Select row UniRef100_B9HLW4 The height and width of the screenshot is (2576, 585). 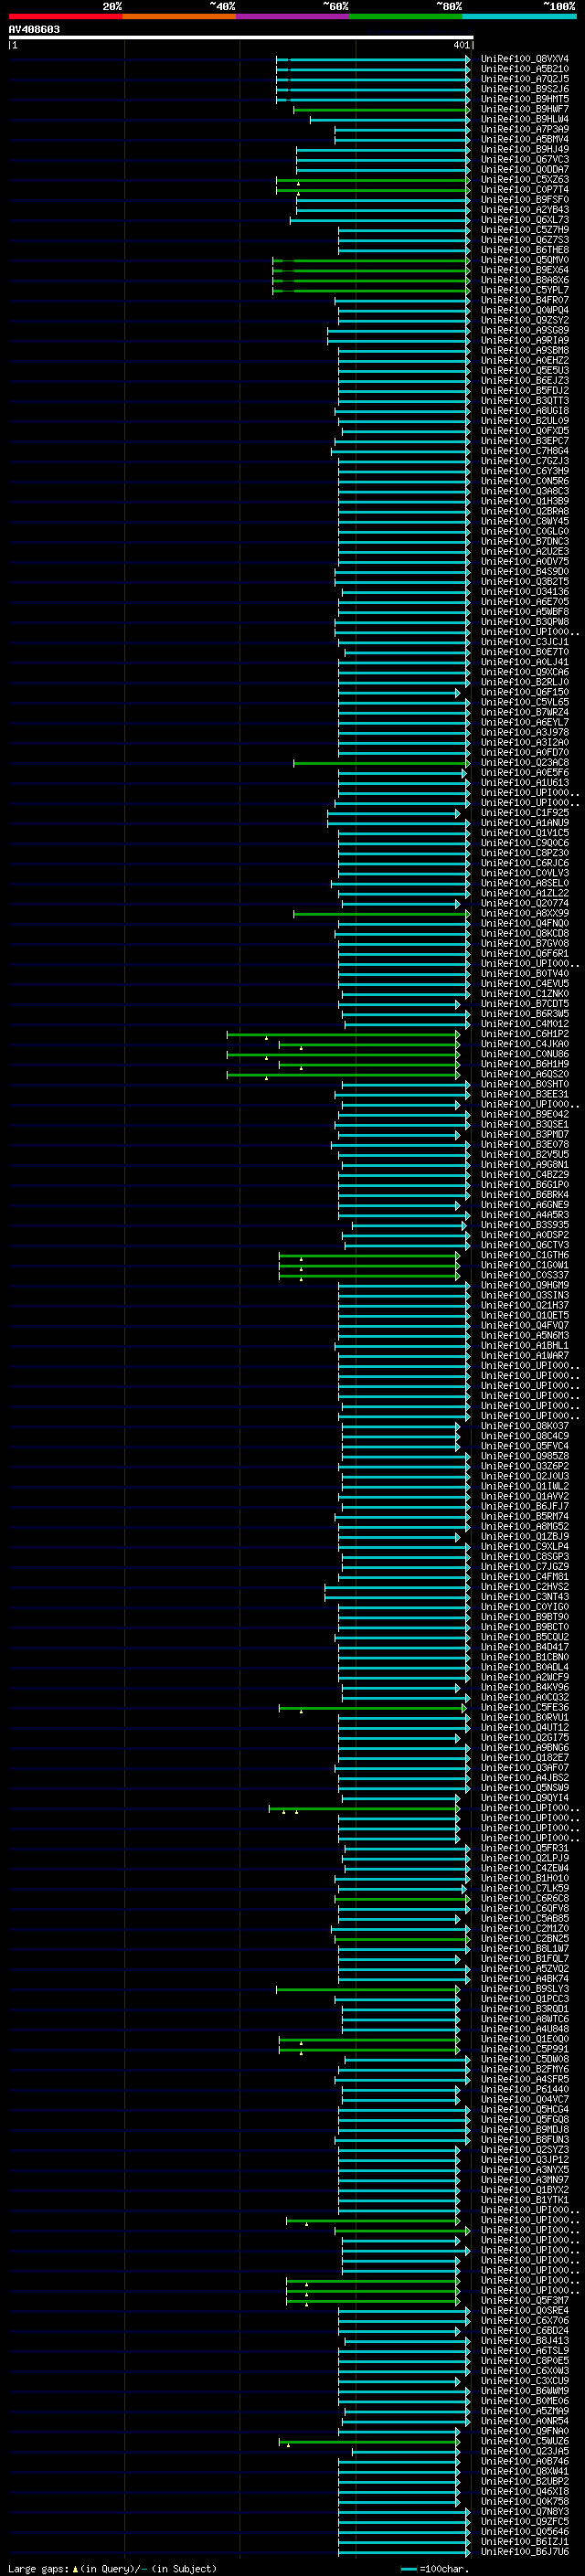pos(524,119)
